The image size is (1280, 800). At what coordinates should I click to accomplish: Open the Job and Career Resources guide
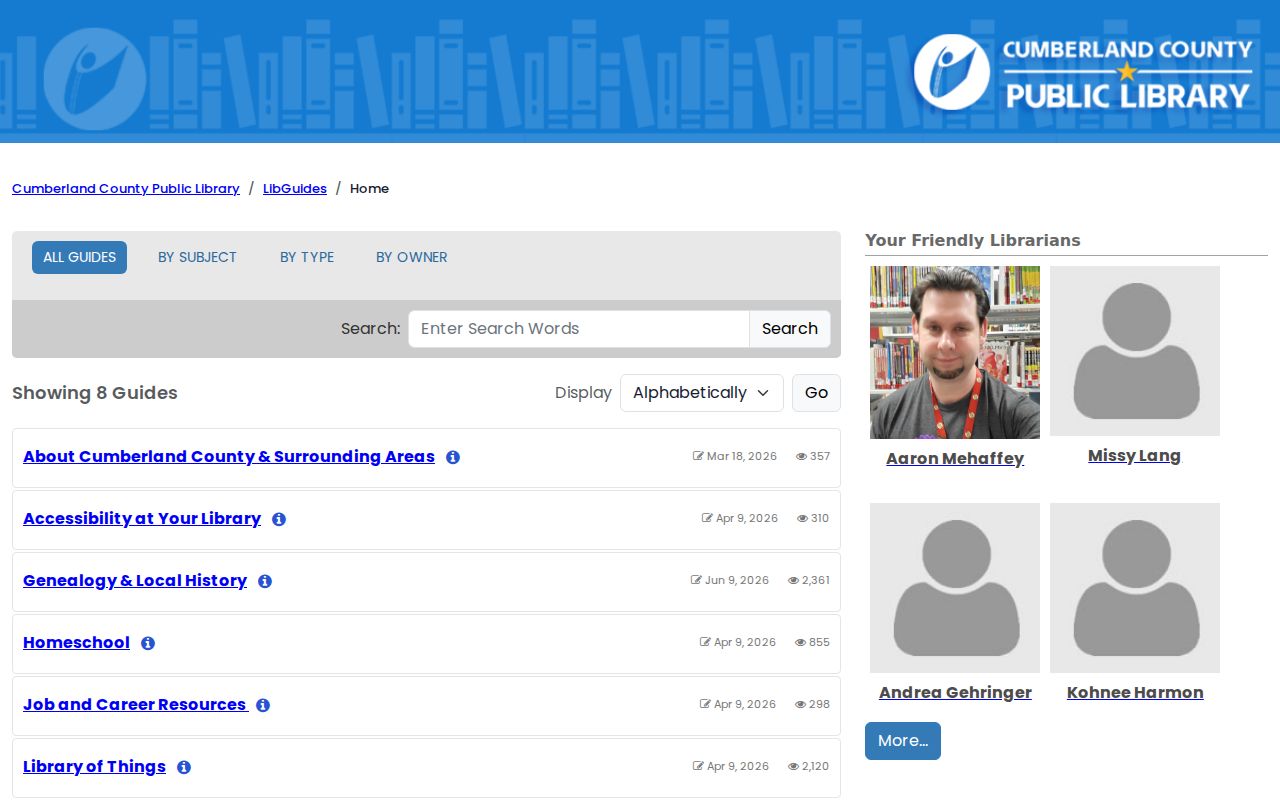135,705
